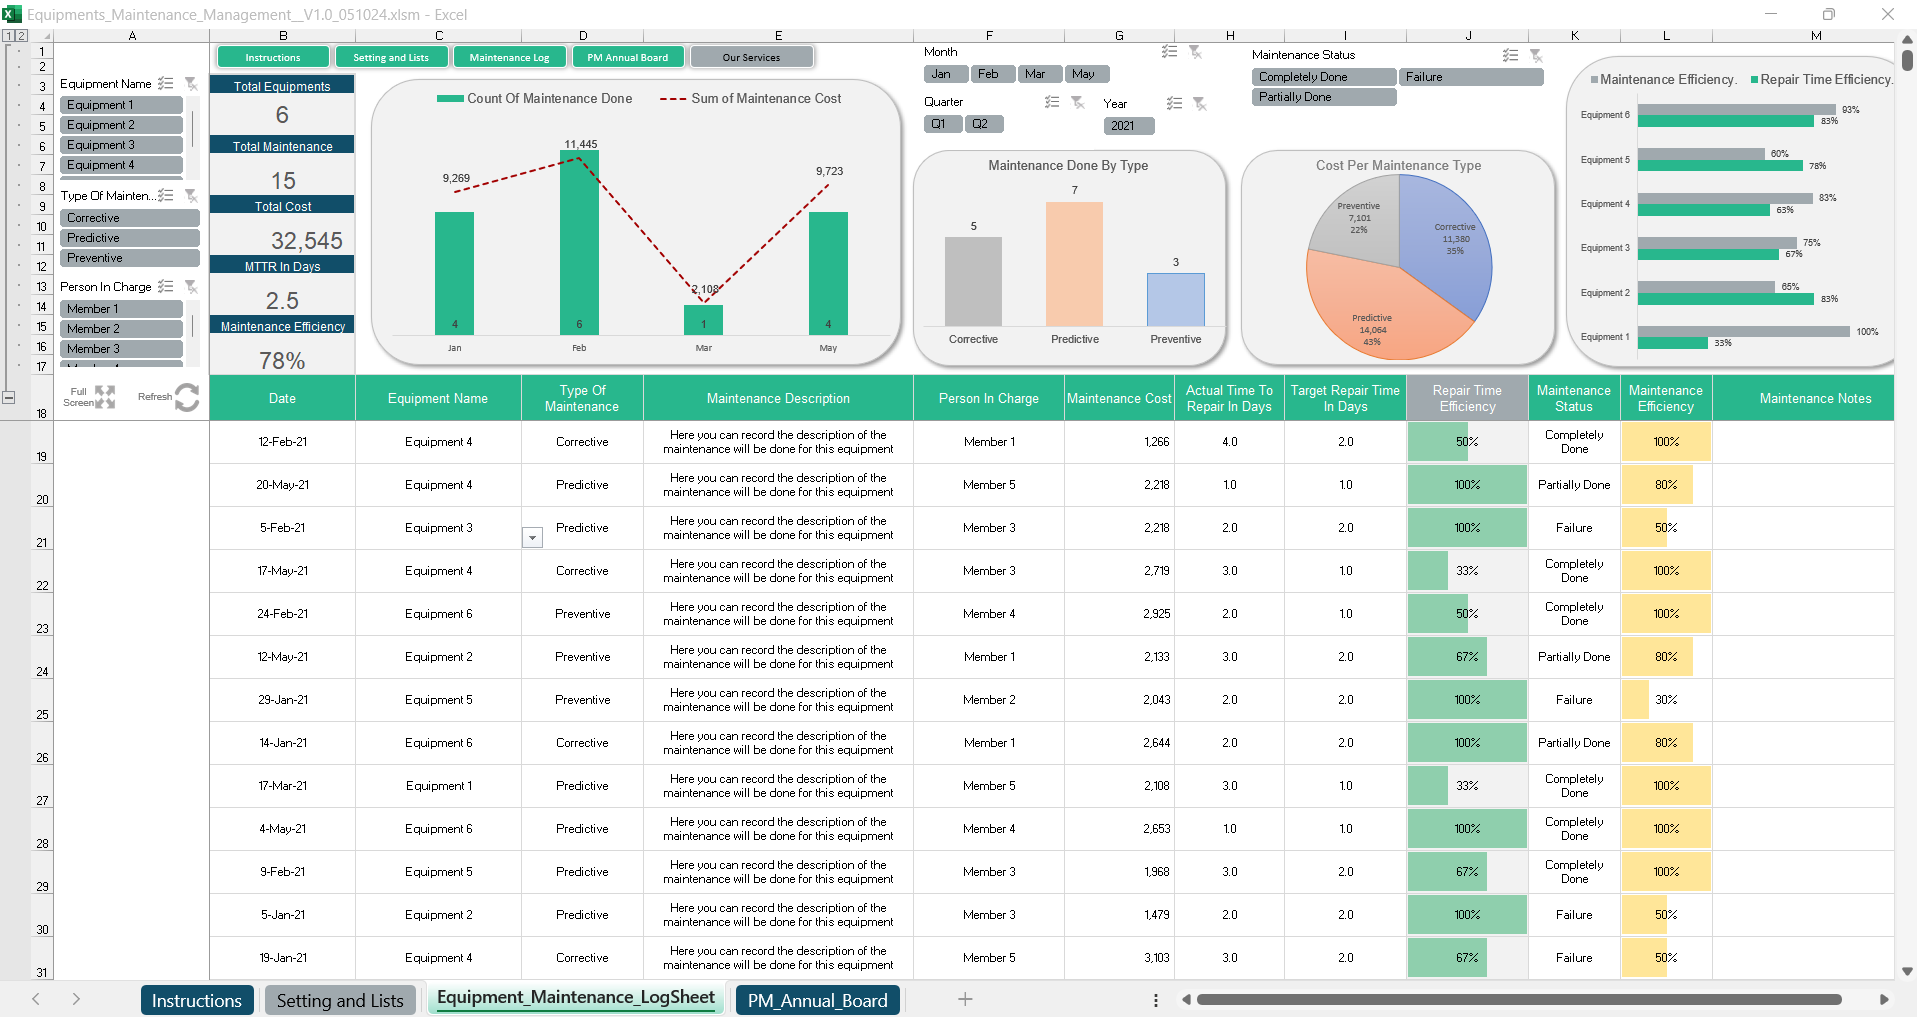This screenshot has height=1017, width=1917.
Task: Show outline level 1 rows
Action: (x=8, y=36)
